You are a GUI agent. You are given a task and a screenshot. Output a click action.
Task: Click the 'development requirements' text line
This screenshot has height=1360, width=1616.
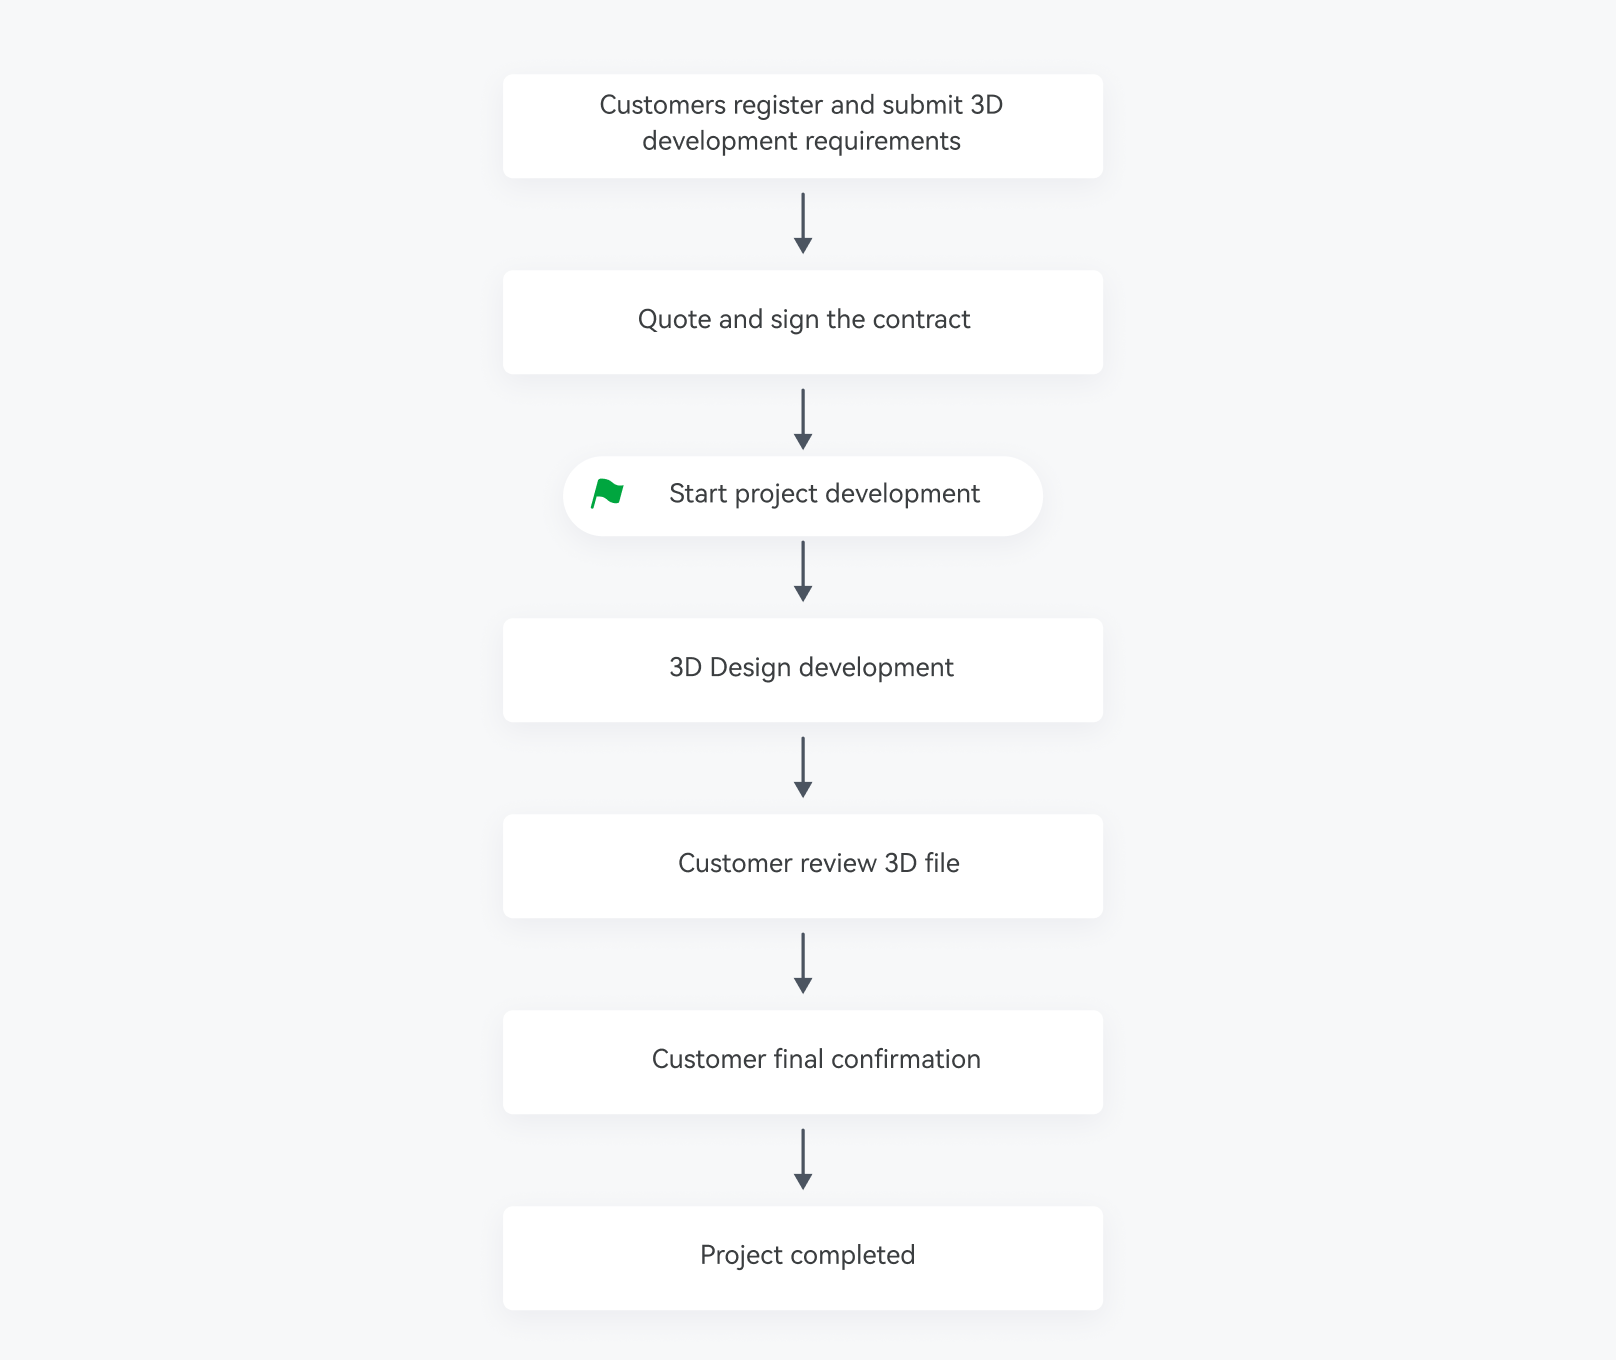pos(801,141)
